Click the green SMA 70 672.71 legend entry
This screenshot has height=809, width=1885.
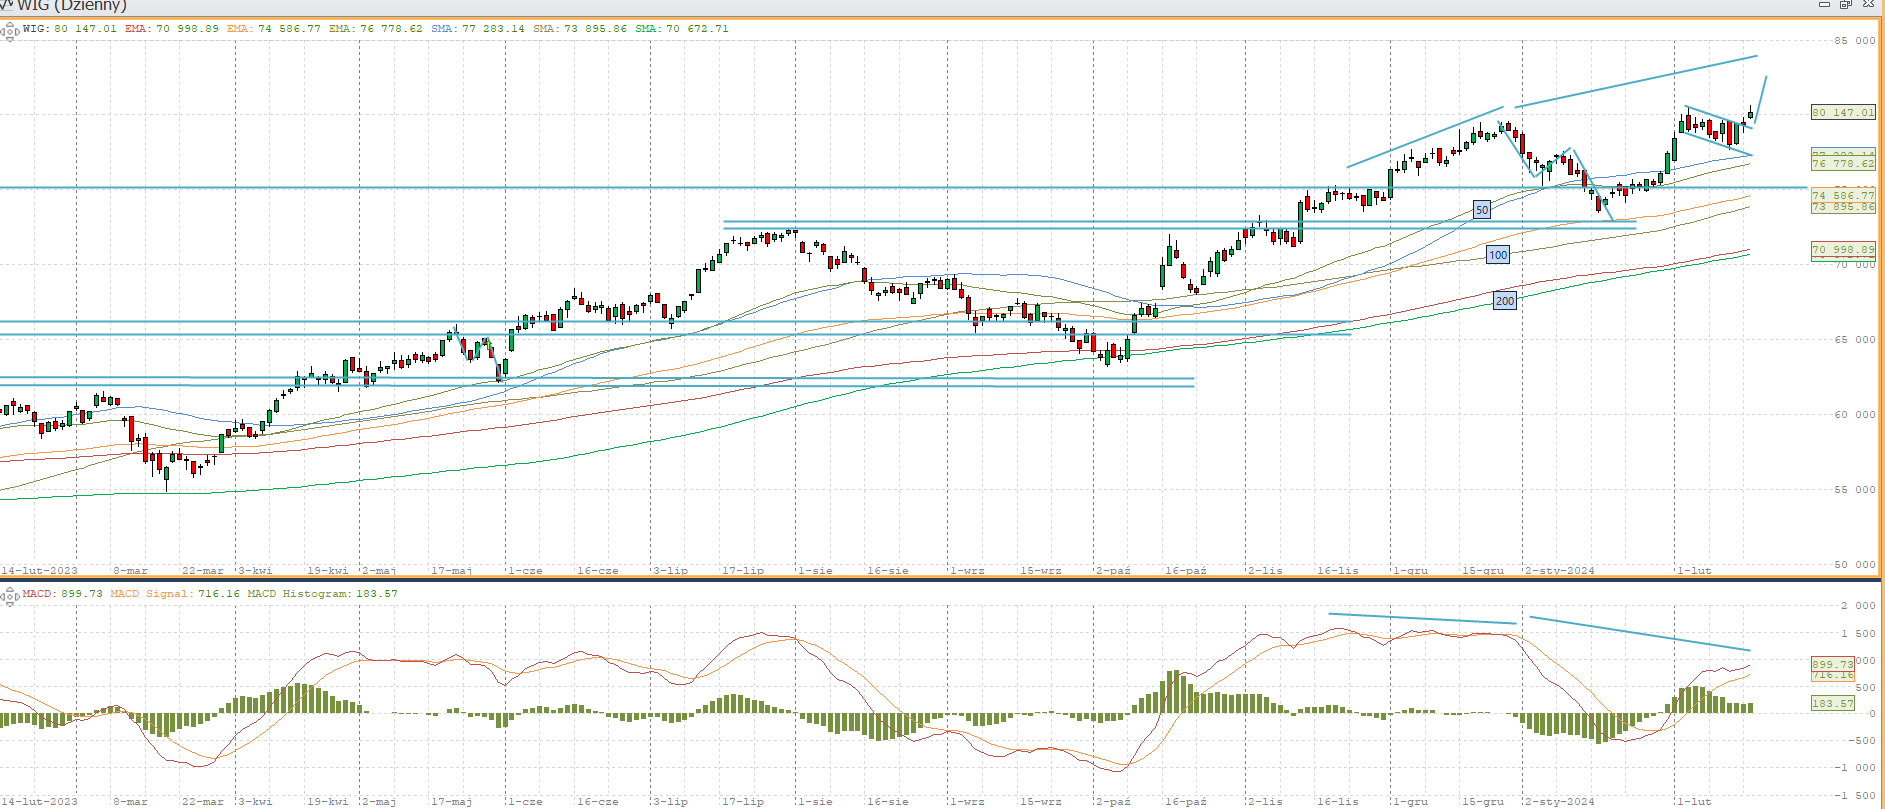(x=682, y=29)
